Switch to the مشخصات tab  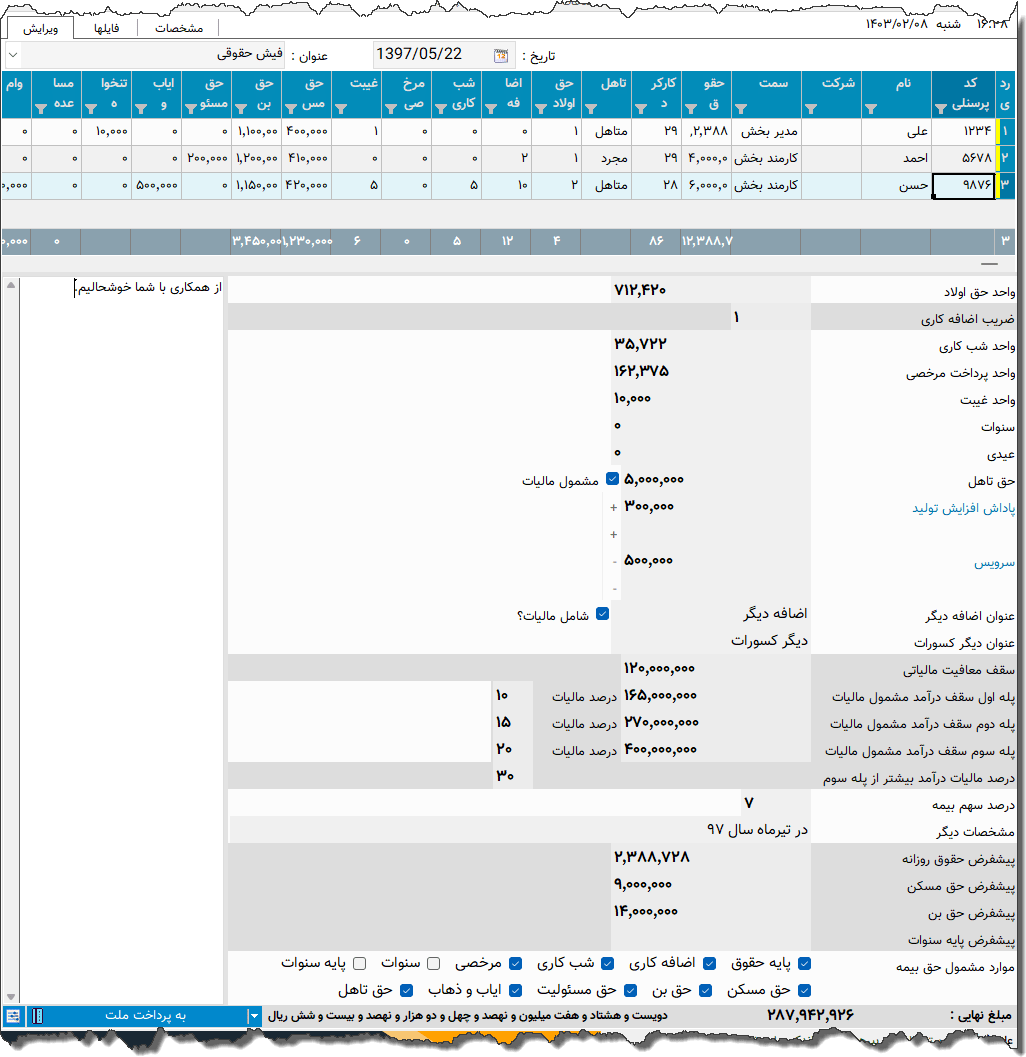pyautogui.click(x=179, y=28)
